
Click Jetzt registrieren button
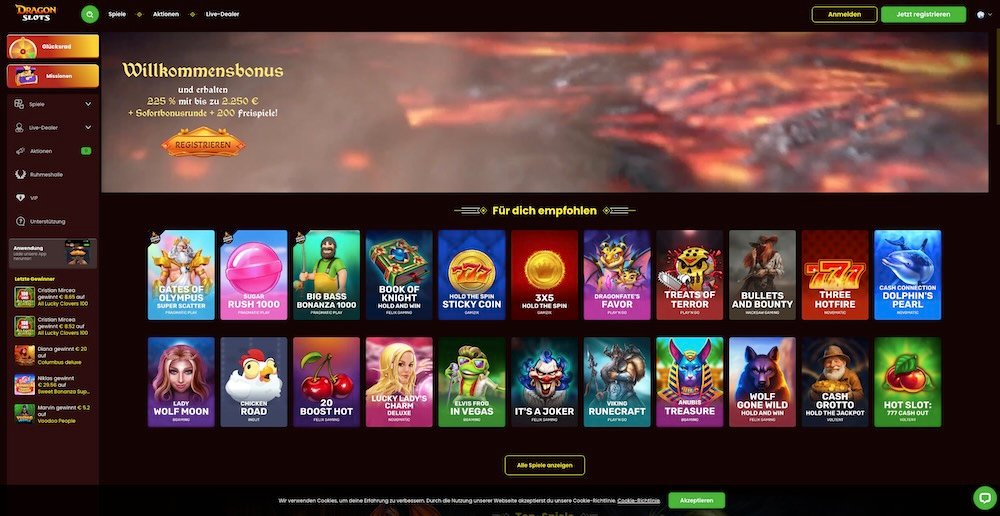(923, 15)
